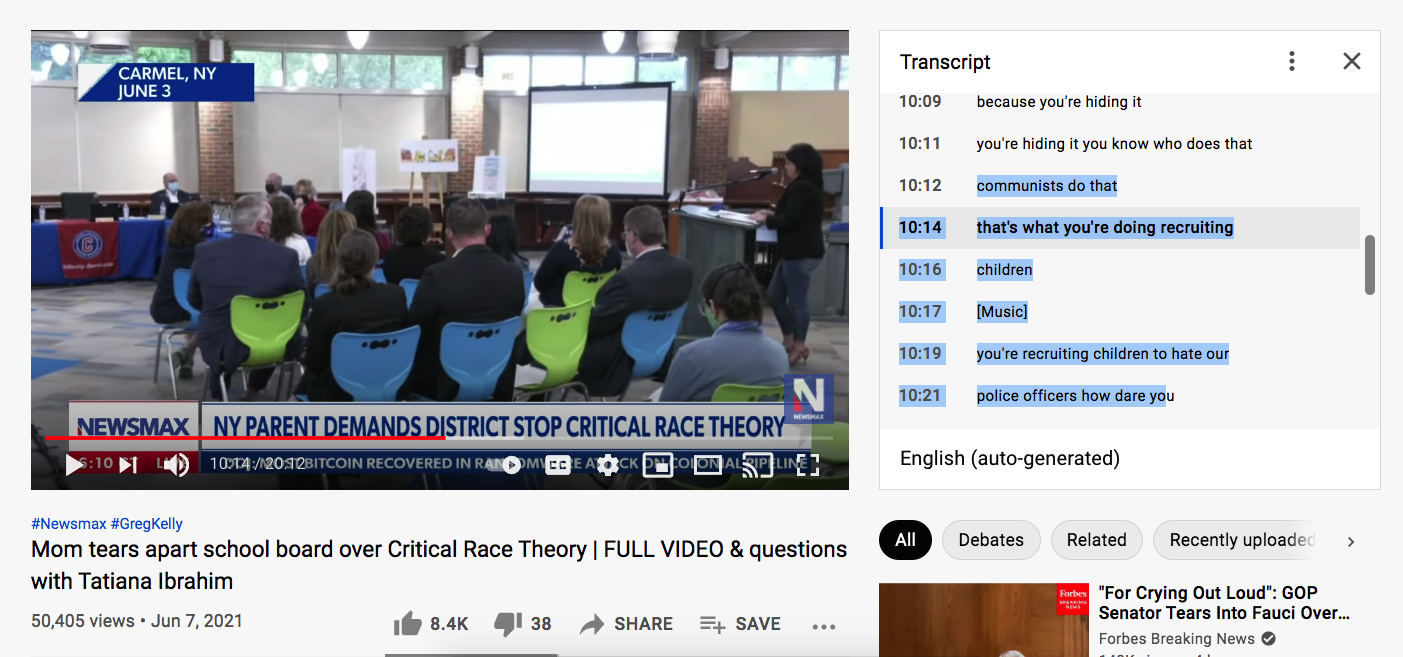
Task: Open 'For Crying Out Loud' video title
Action: (x=1224, y=603)
